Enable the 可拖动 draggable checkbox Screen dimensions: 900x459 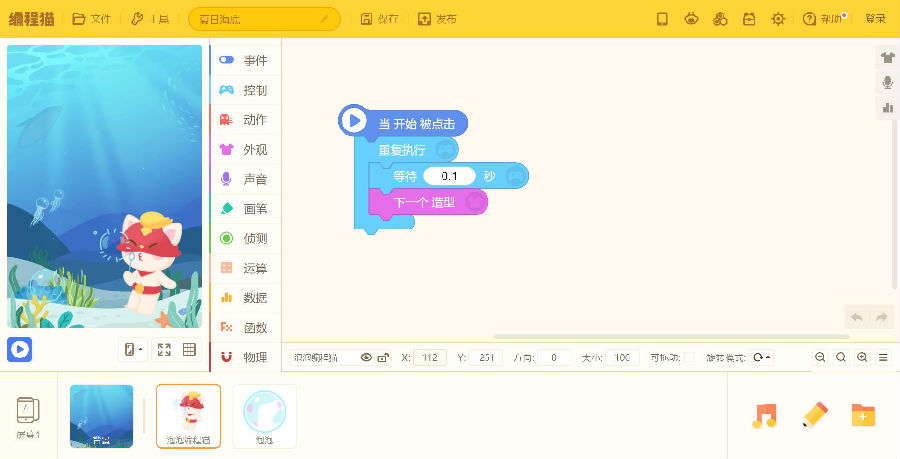tap(689, 358)
